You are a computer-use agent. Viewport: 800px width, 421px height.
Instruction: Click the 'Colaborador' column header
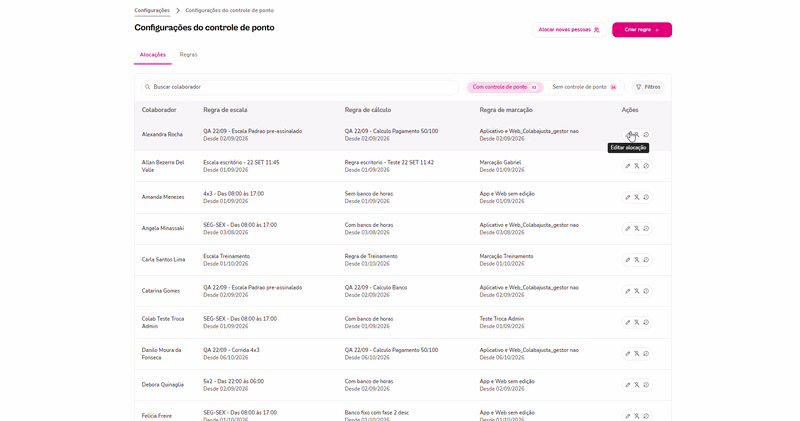point(159,110)
